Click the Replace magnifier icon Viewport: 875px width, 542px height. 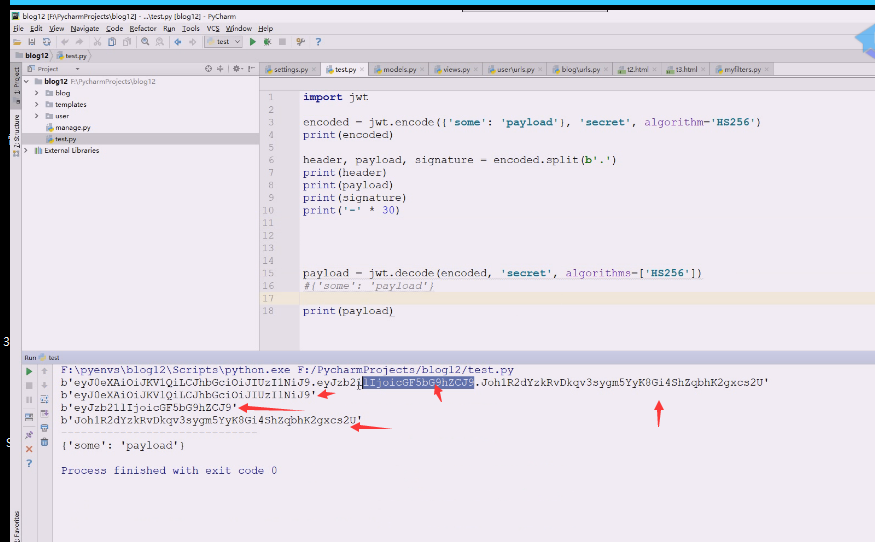160,42
